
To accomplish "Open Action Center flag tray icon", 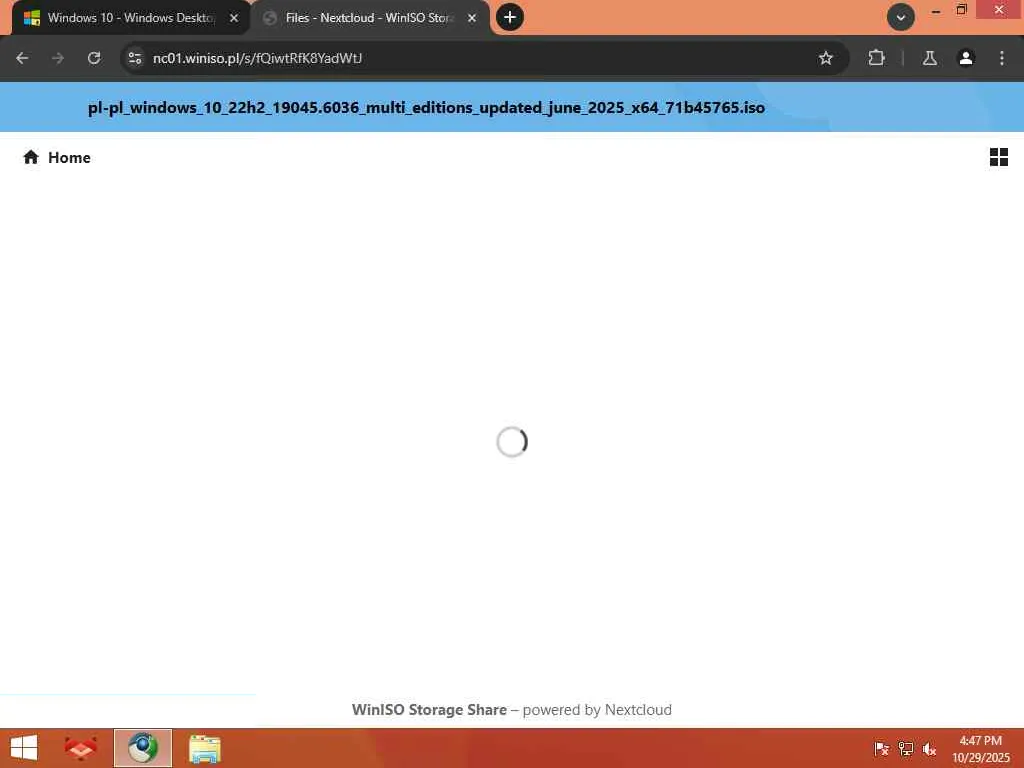I will point(882,749).
